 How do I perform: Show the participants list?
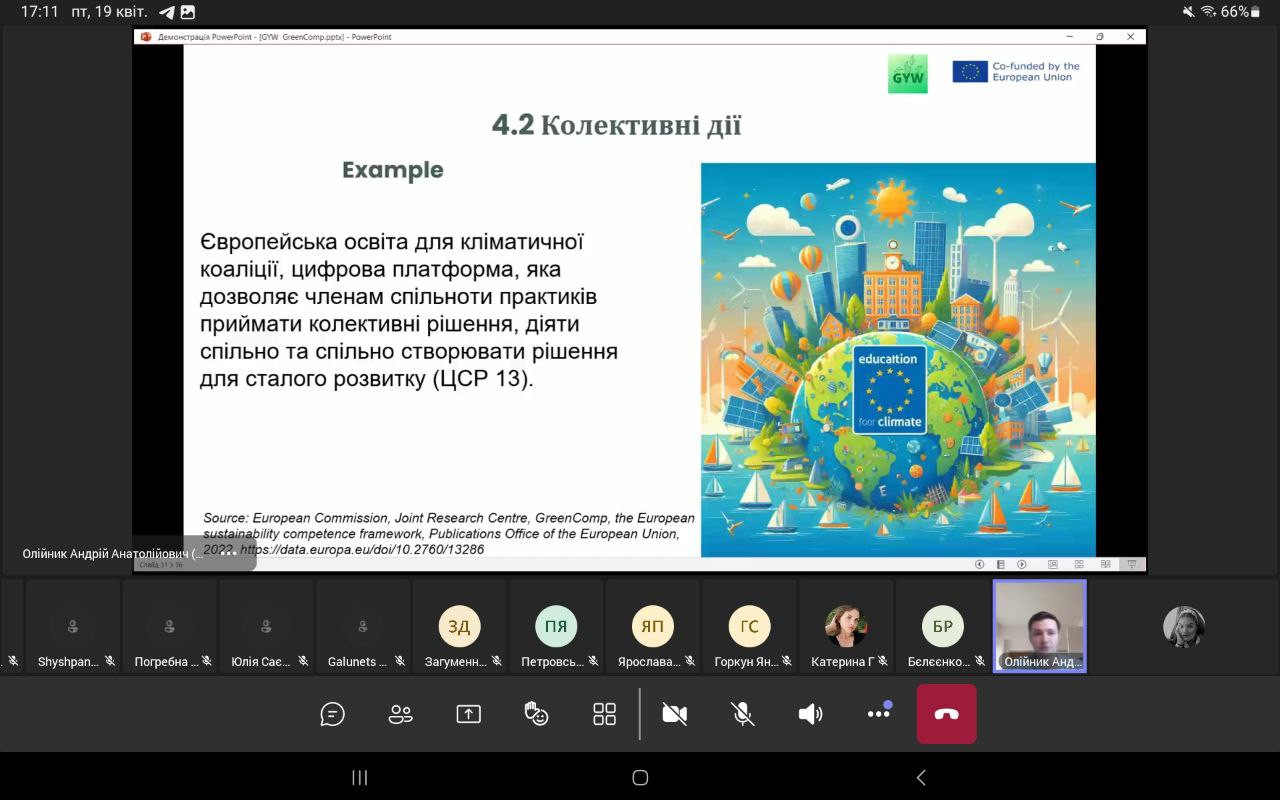400,714
